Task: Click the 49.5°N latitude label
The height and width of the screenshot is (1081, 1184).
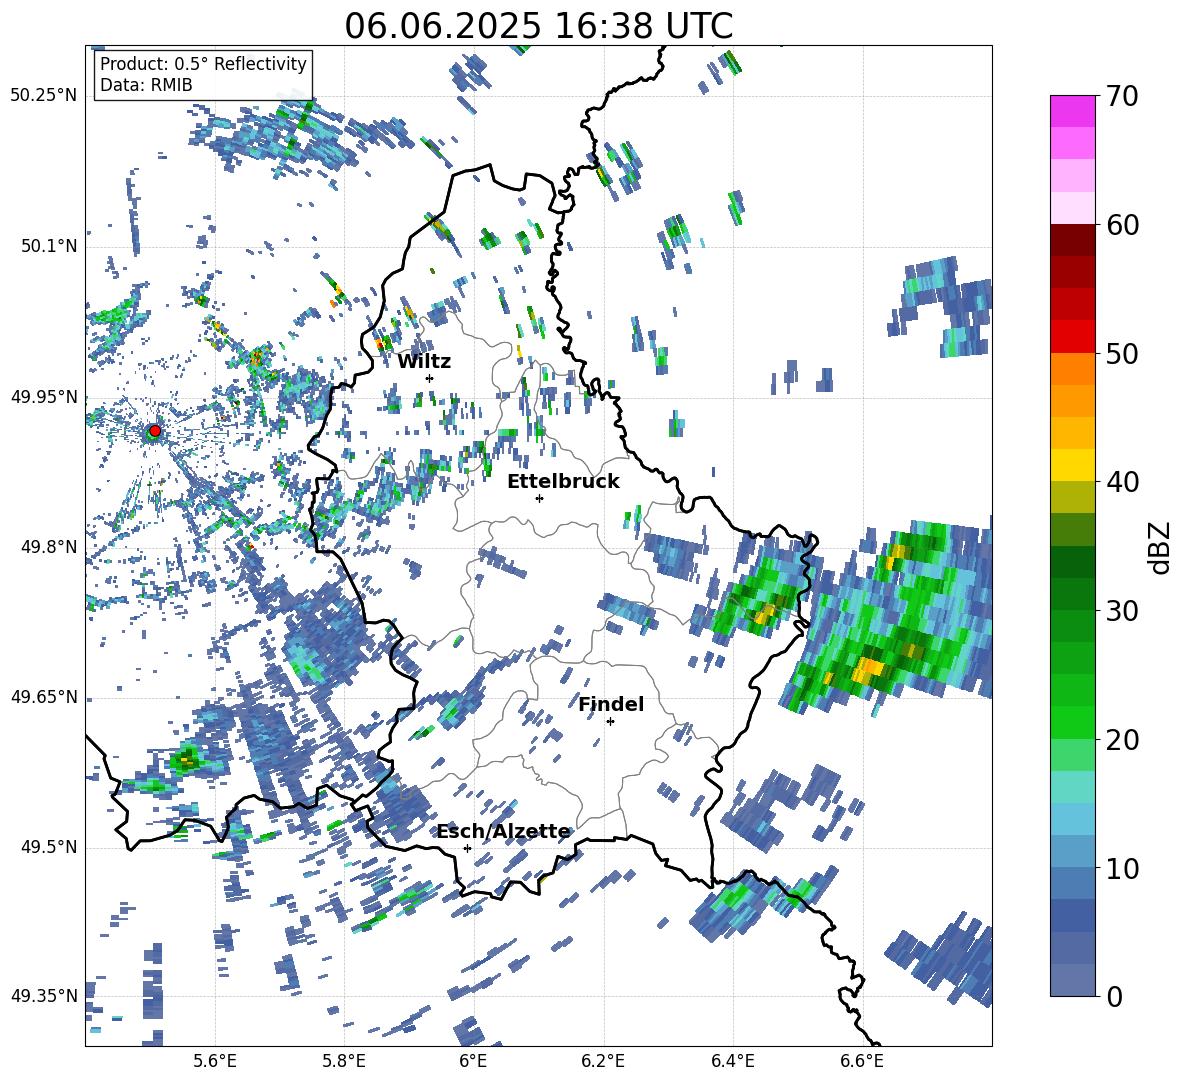Action: [49, 846]
